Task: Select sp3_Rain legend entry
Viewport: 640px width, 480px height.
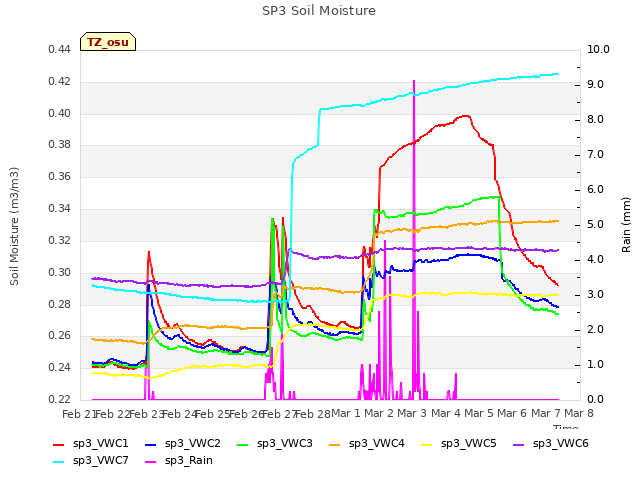Action: tap(179, 460)
